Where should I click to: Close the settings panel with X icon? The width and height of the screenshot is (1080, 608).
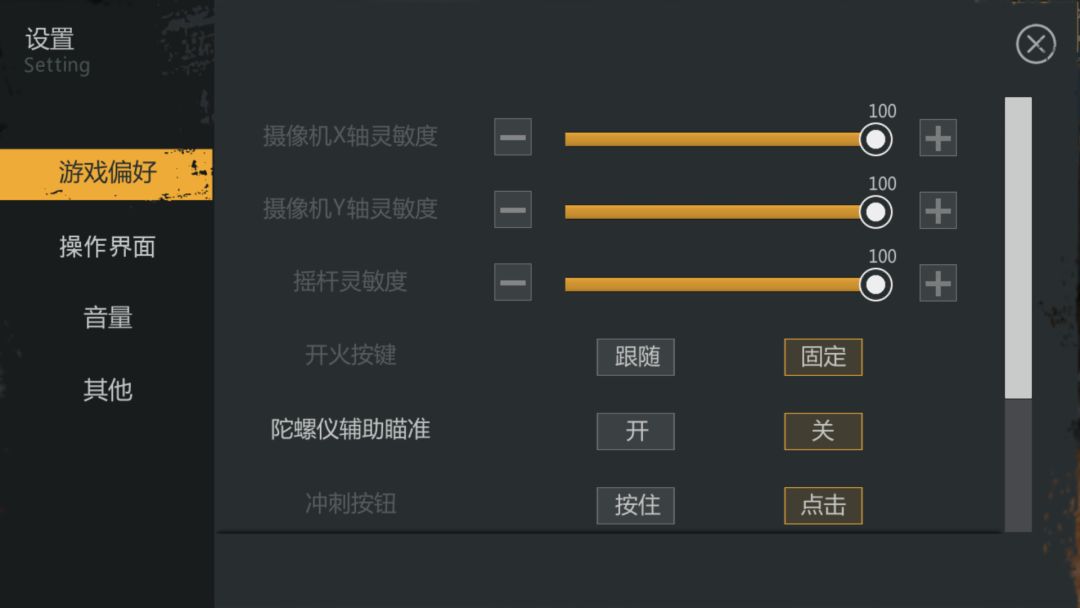coord(1035,44)
